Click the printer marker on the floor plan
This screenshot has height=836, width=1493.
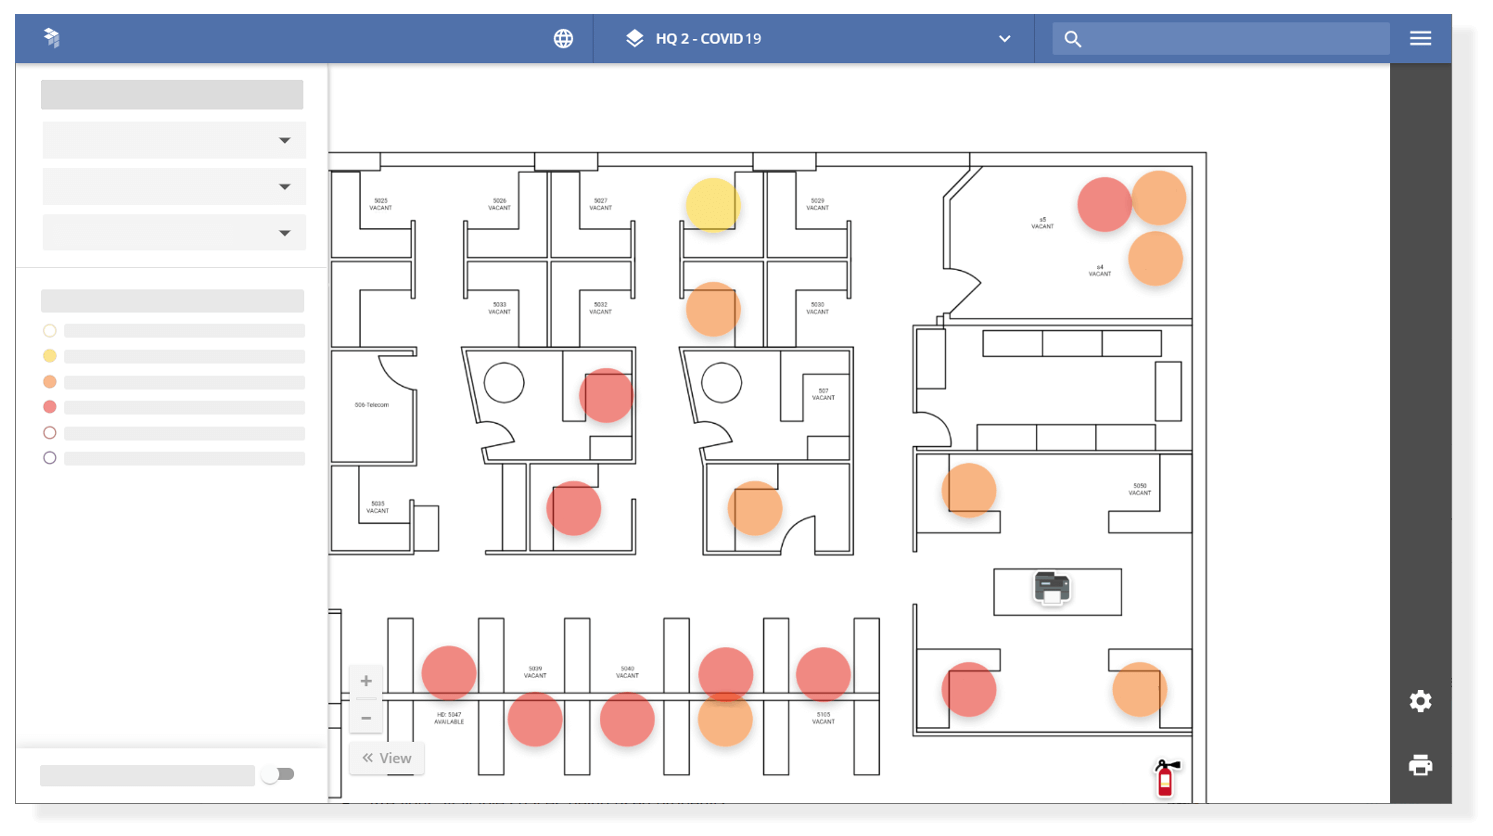(1052, 588)
